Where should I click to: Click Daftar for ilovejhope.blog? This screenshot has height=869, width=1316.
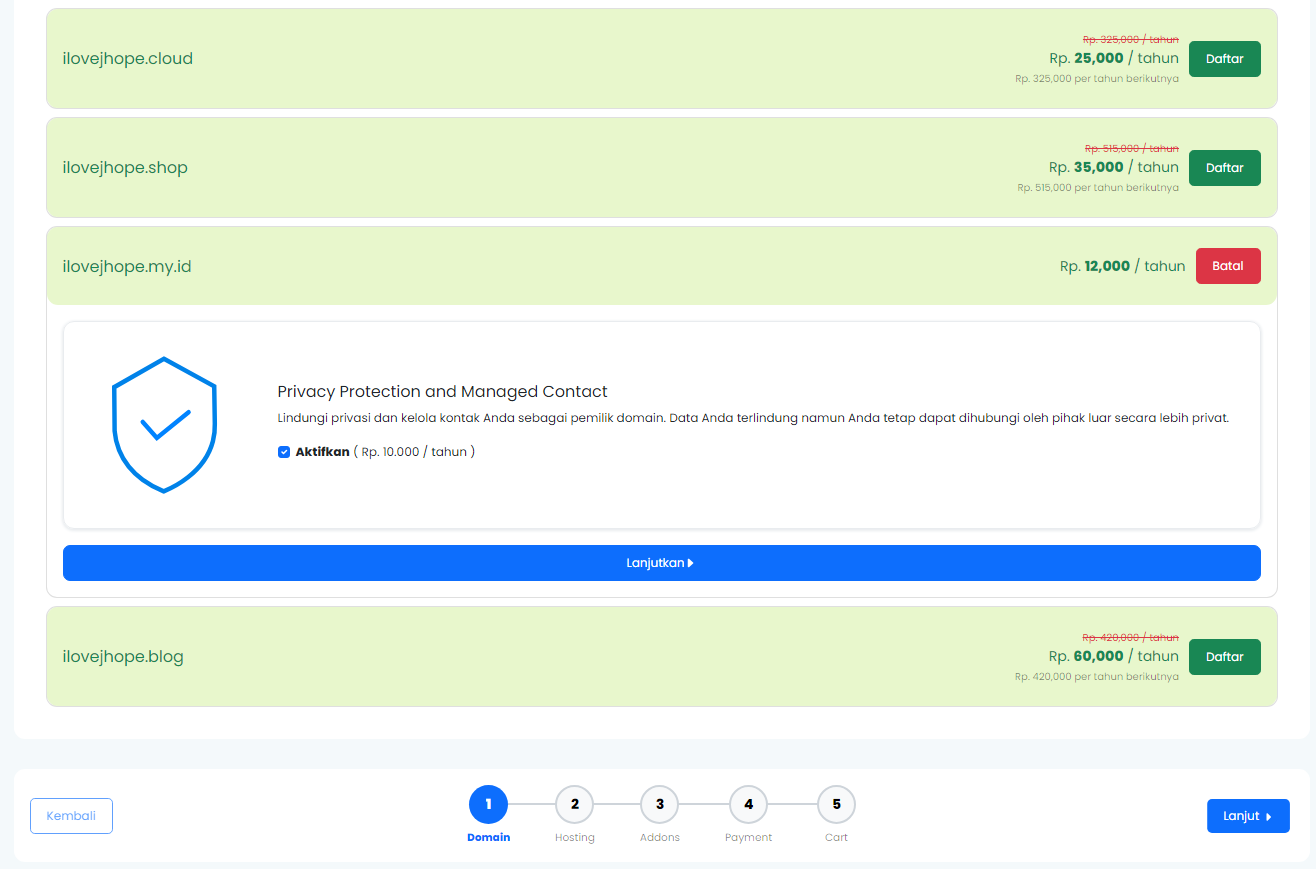1224,656
